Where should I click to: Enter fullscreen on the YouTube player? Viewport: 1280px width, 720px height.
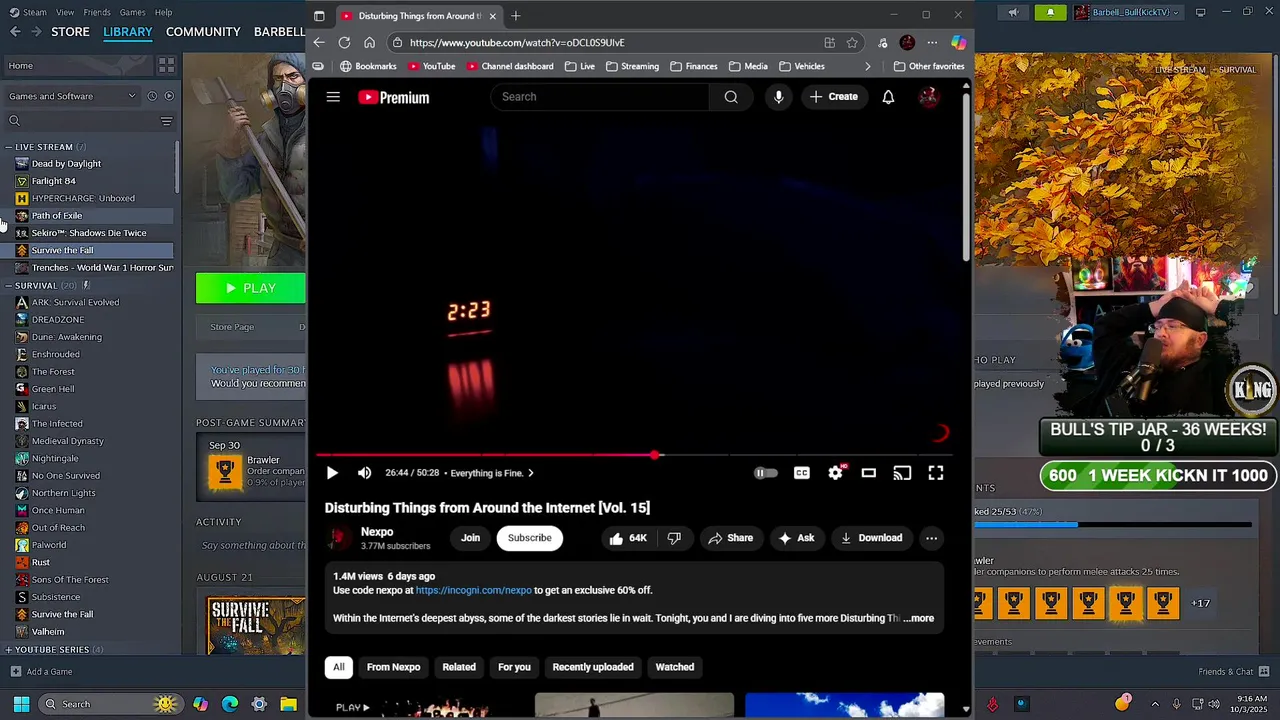(936, 473)
